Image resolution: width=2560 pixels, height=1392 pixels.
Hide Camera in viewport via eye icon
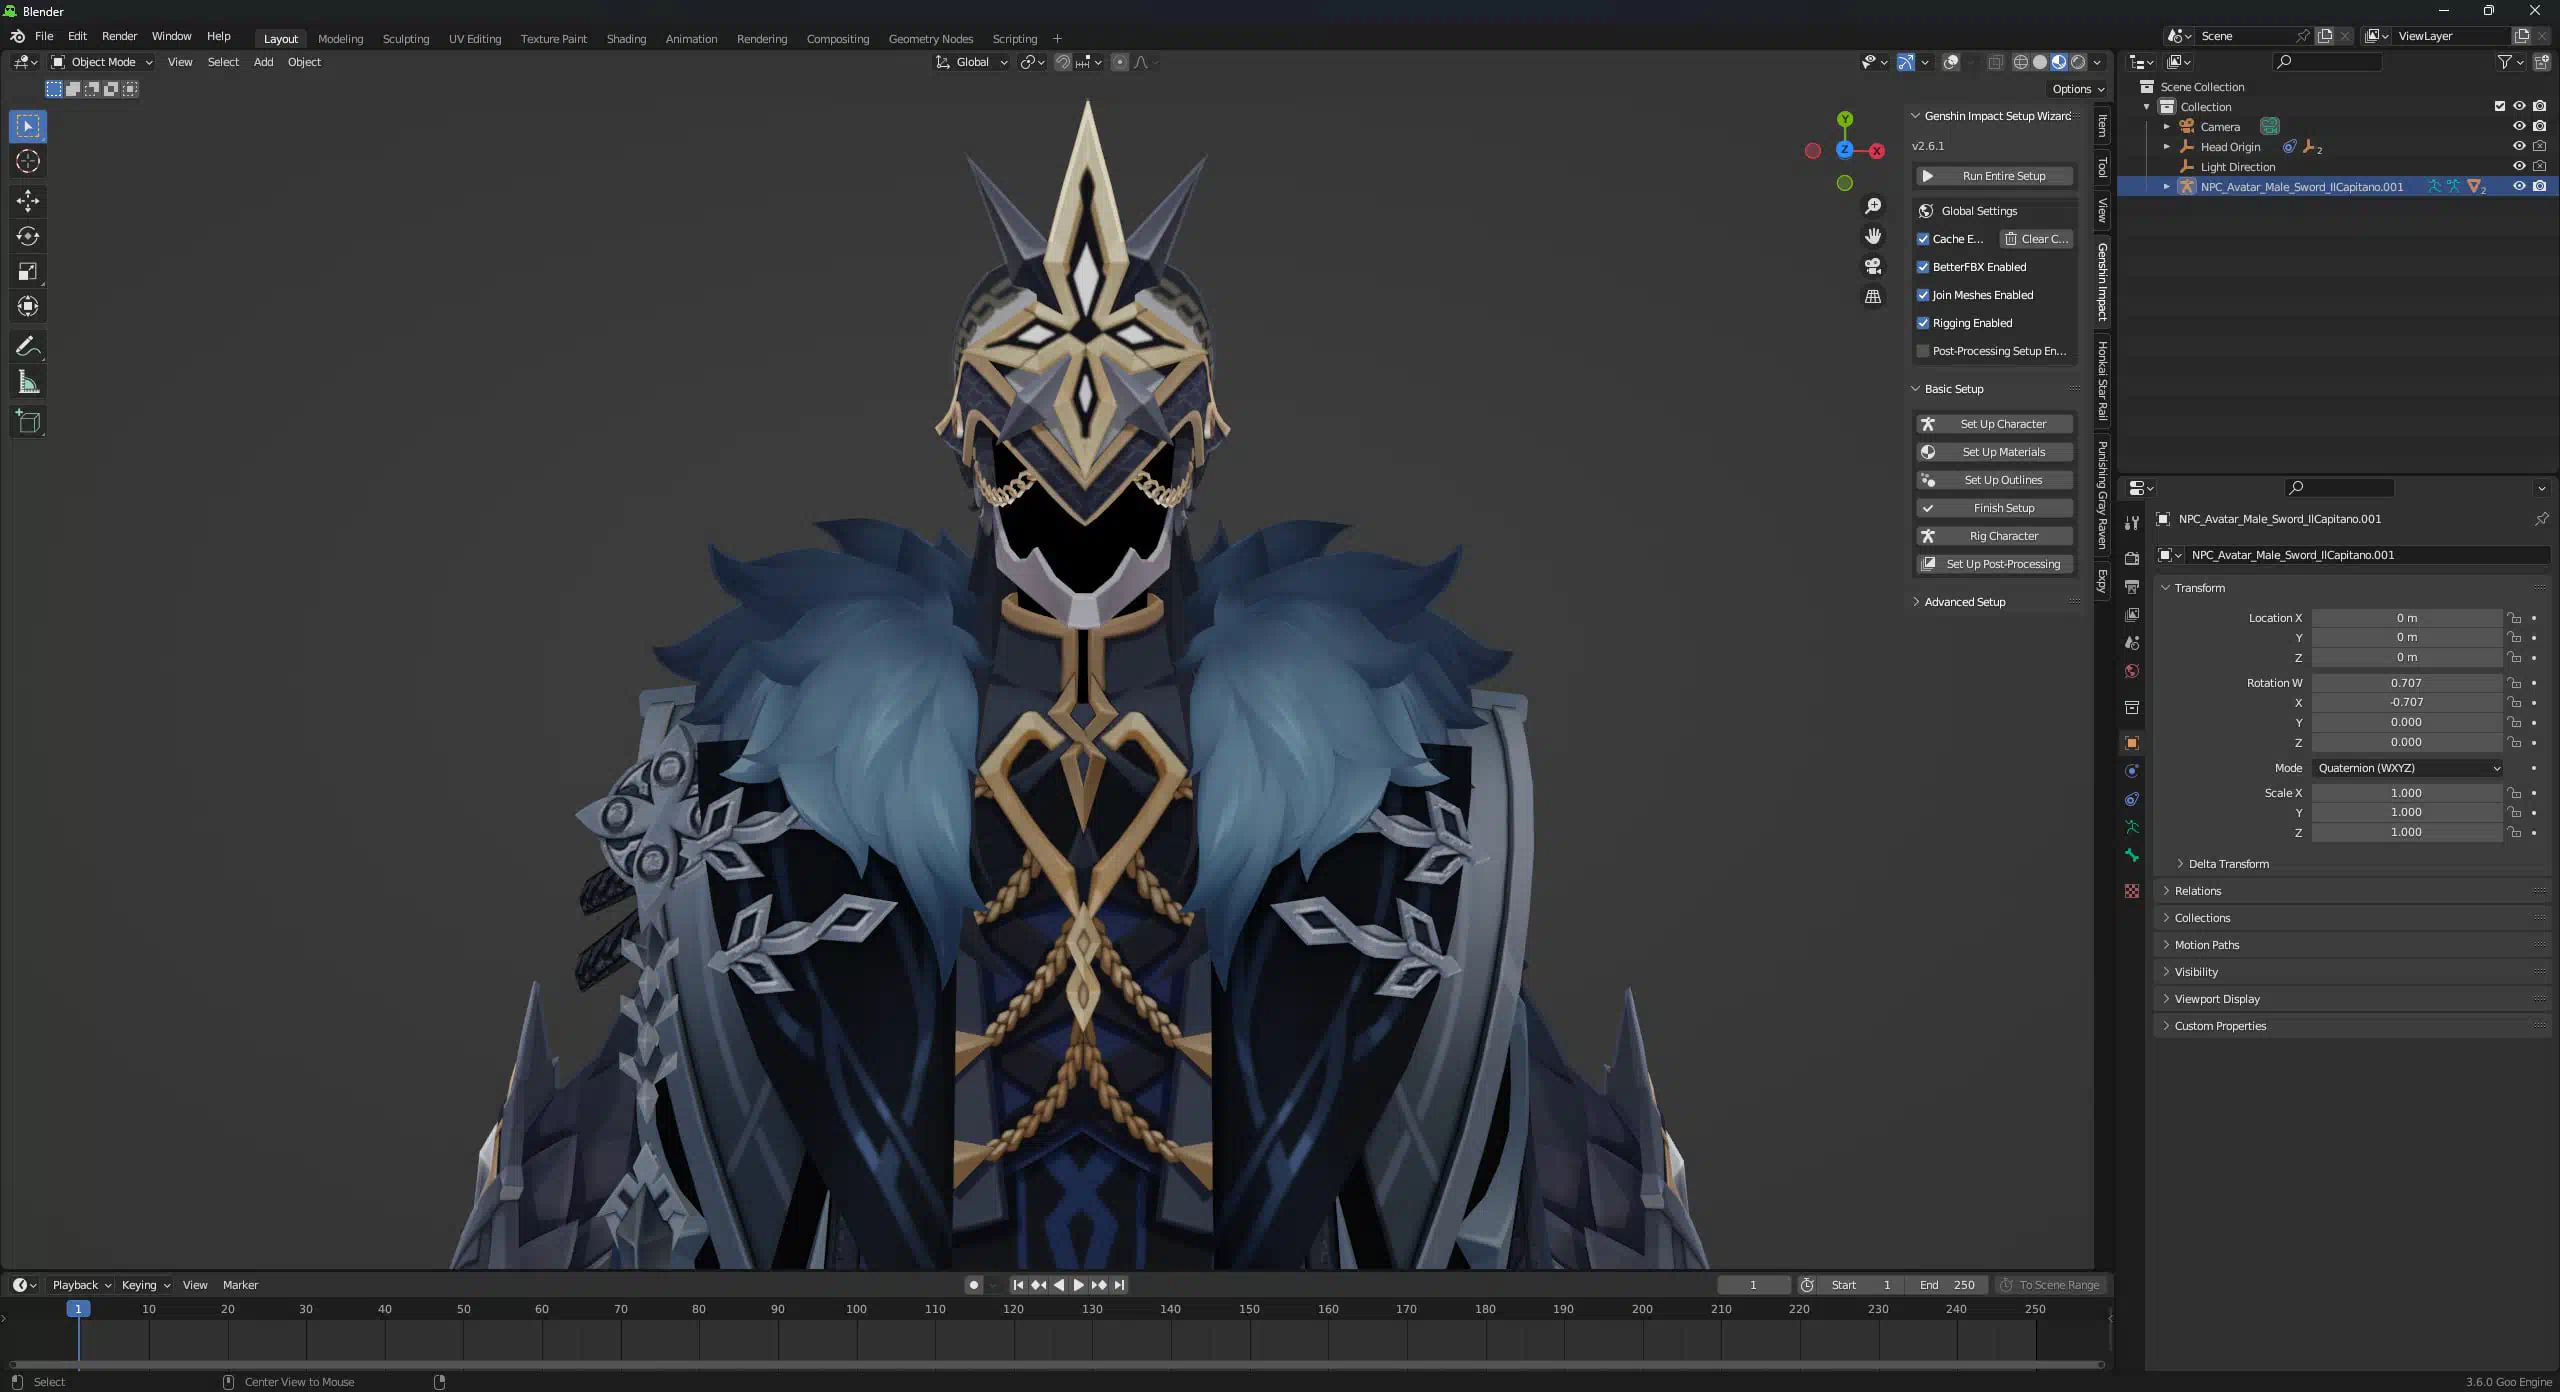2519,126
